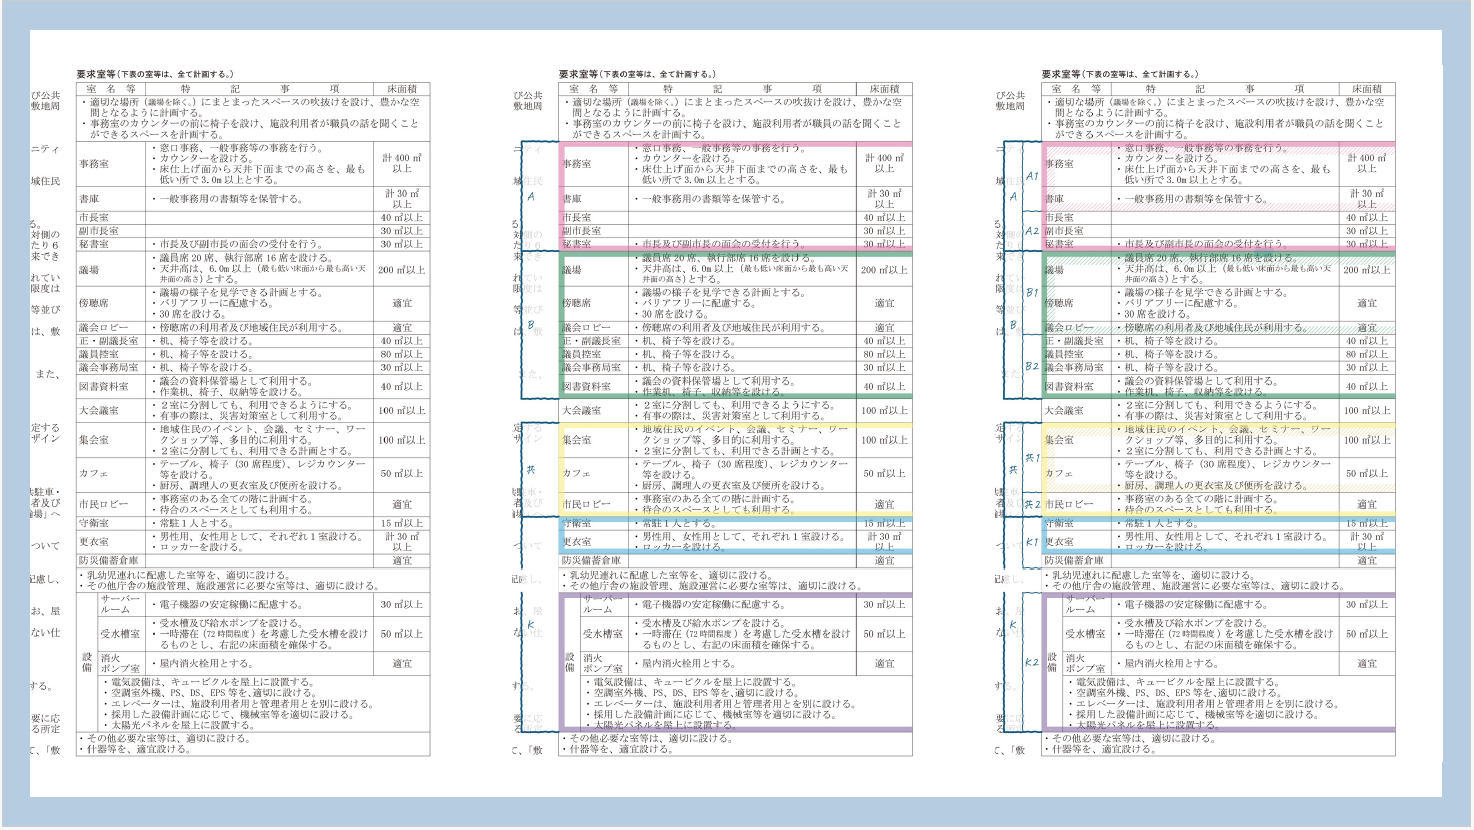Select 議場 in the unmarked left table
Screen dimensions: 1474x830
click(89, 270)
